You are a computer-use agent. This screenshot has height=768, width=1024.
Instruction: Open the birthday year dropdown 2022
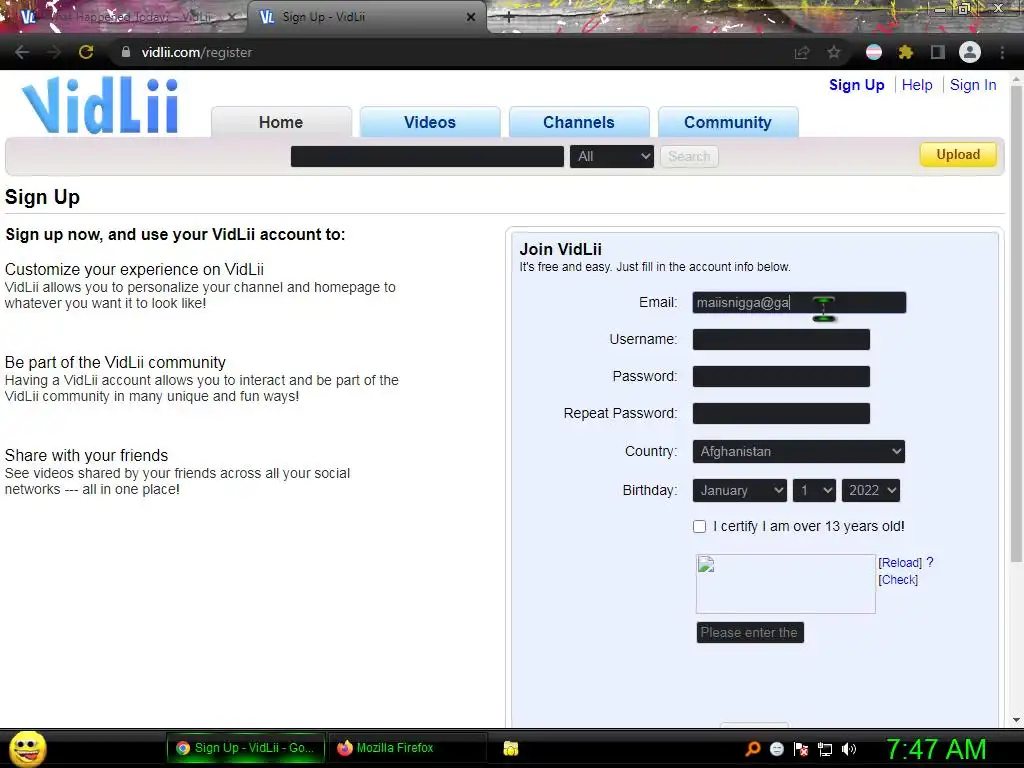(x=871, y=490)
